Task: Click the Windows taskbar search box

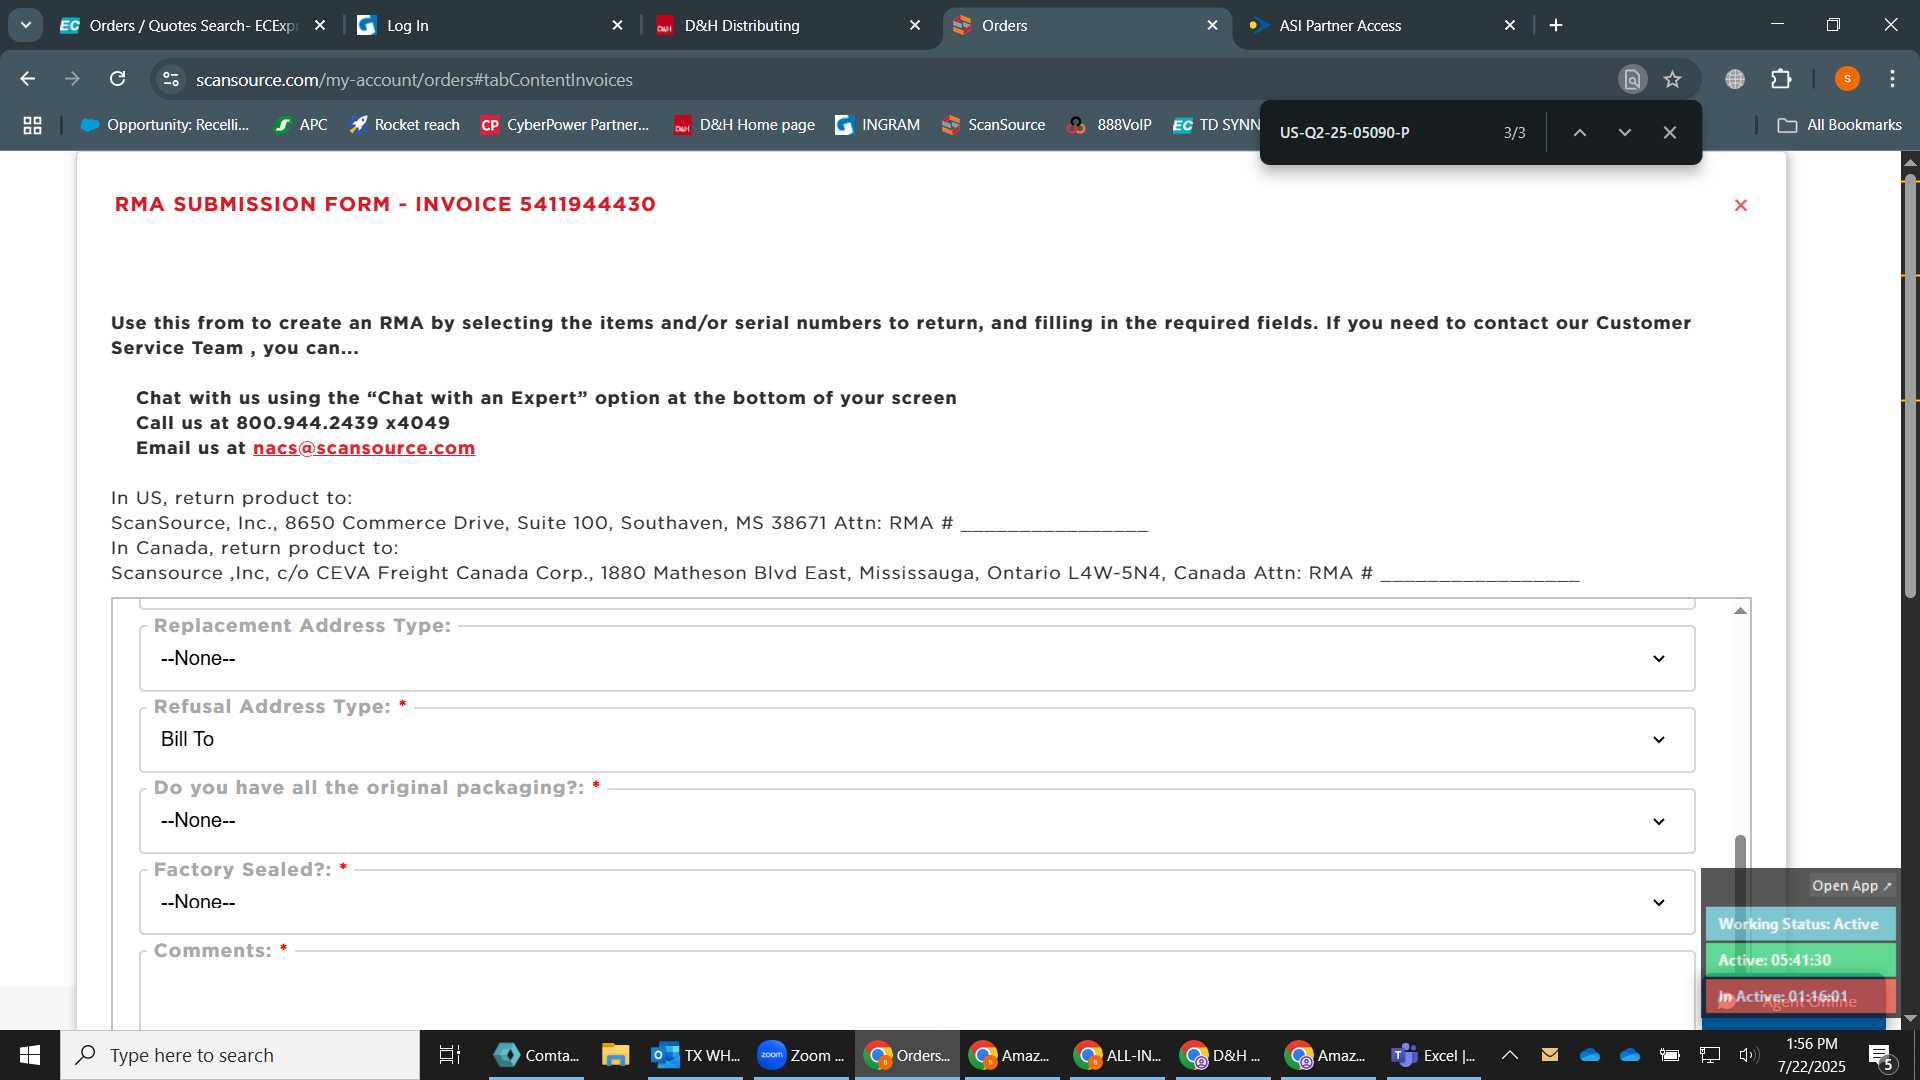Action: coord(240,1055)
